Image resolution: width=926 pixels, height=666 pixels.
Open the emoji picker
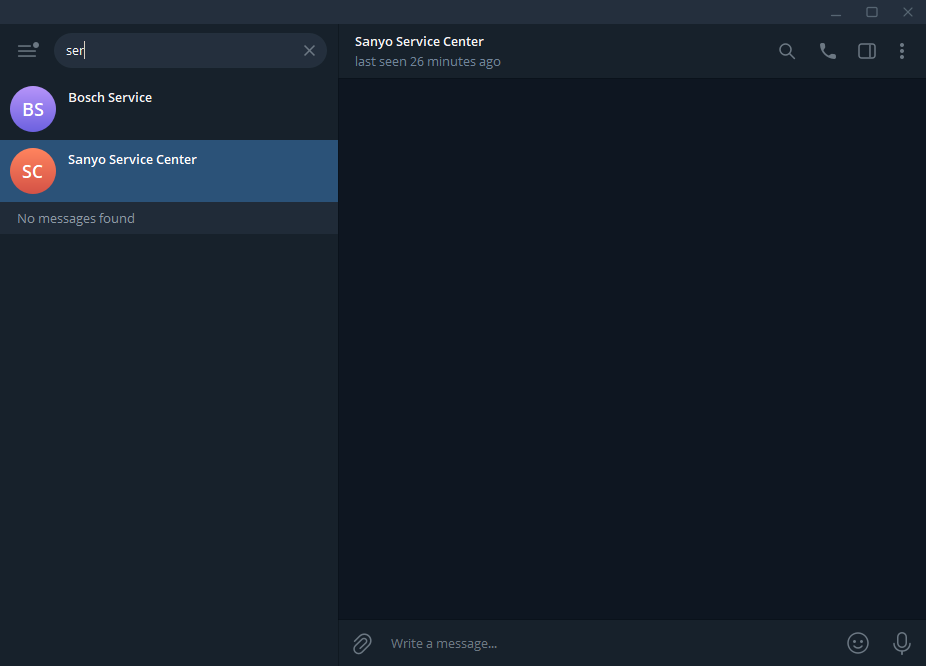tap(857, 643)
